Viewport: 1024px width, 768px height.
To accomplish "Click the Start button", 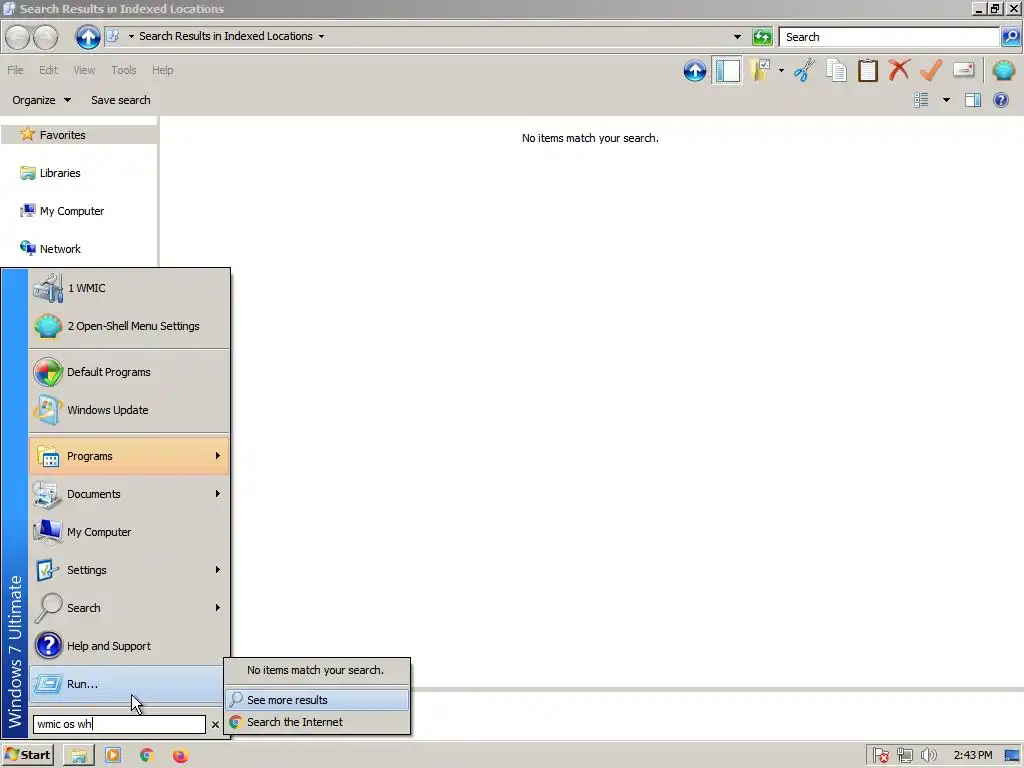I will point(28,756).
